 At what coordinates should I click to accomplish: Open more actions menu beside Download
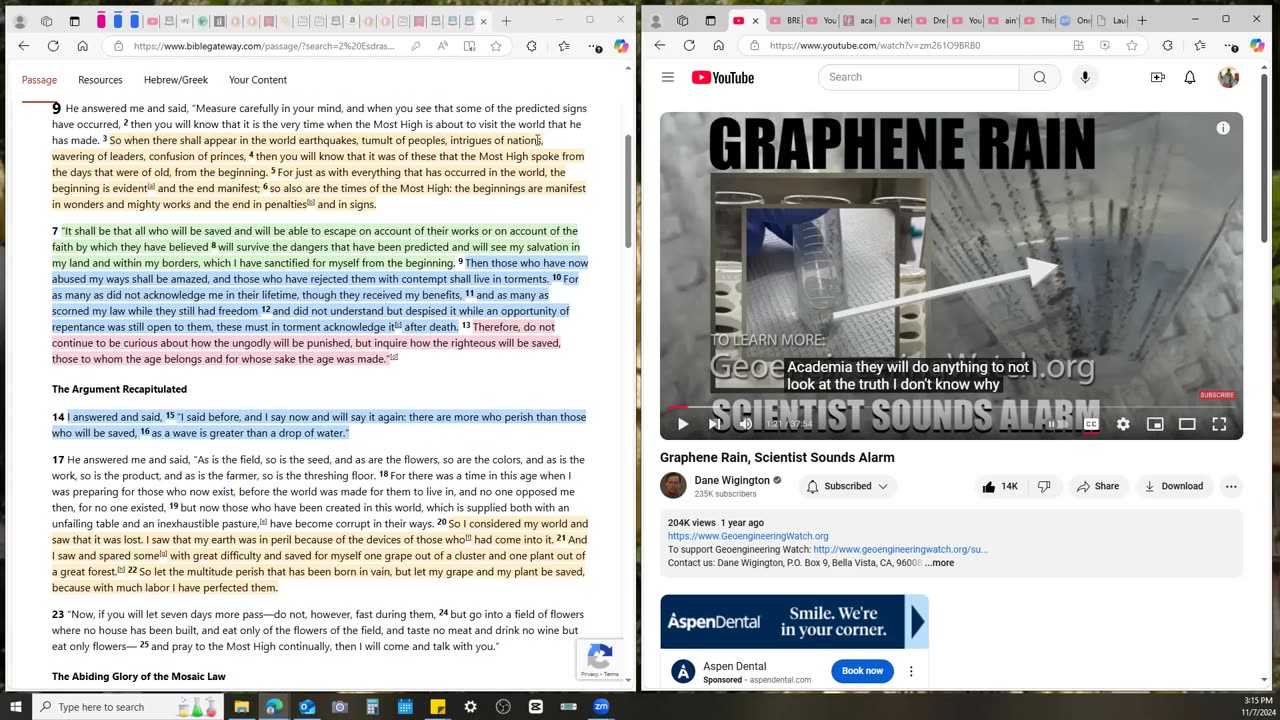(x=1231, y=486)
